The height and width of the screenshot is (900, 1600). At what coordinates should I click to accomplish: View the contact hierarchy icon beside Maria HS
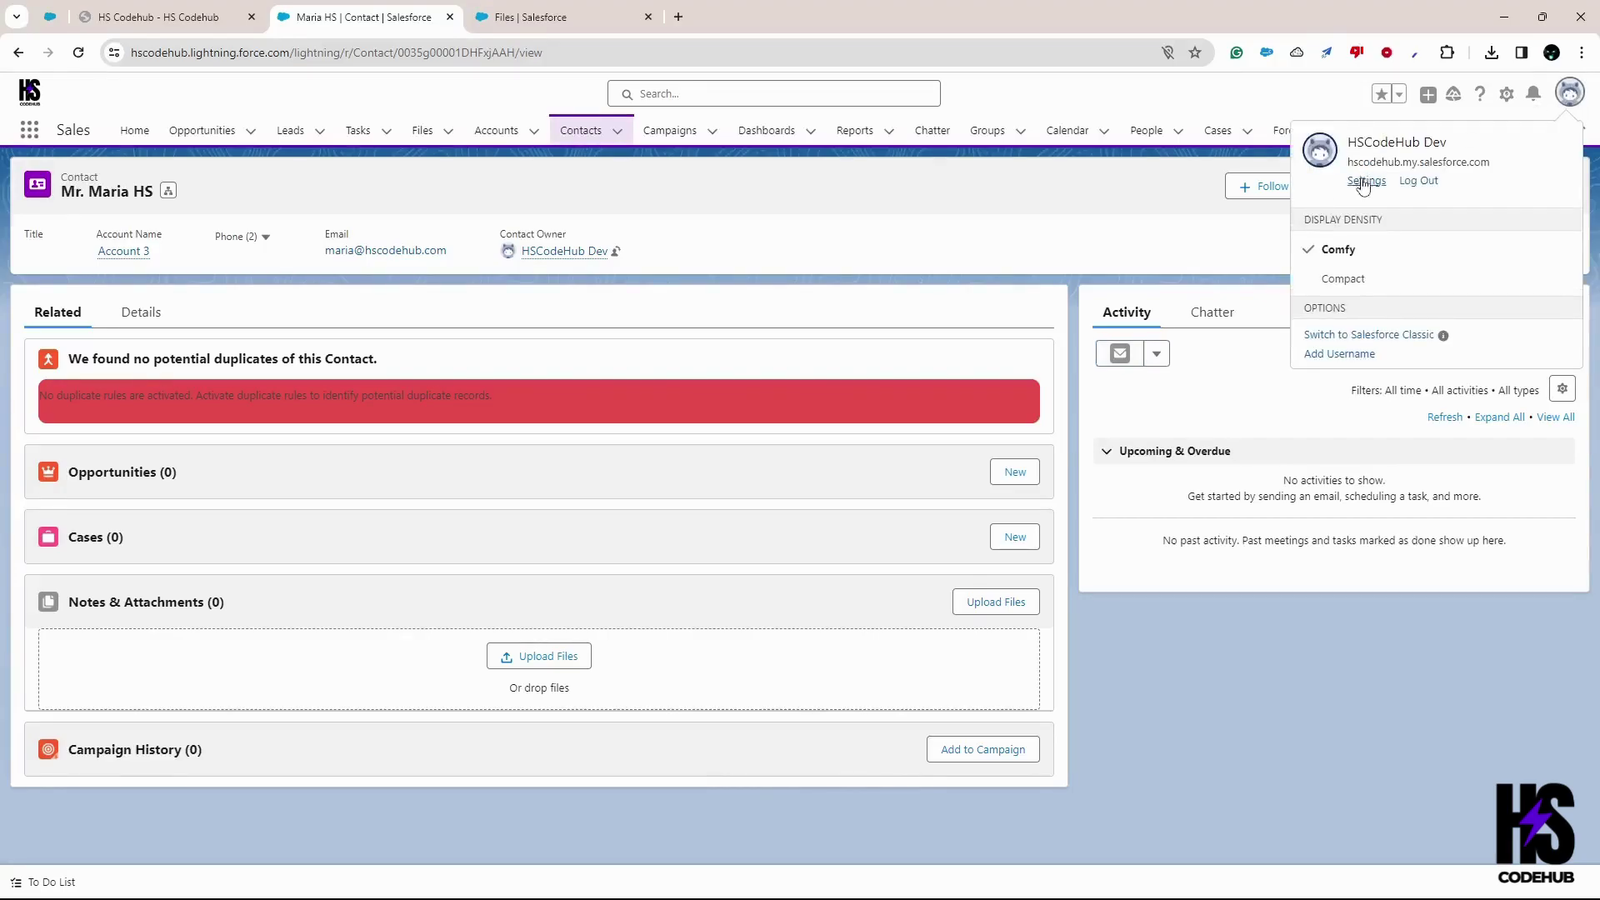pos(168,191)
